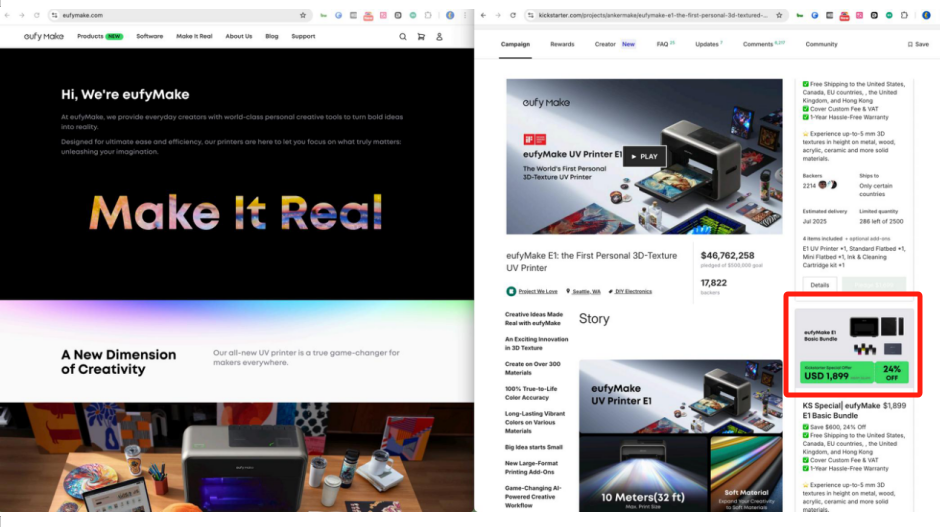Open the Extensions puzzle icon in right browser
The height and width of the screenshot is (529, 940).
click(x=904, y=15)
